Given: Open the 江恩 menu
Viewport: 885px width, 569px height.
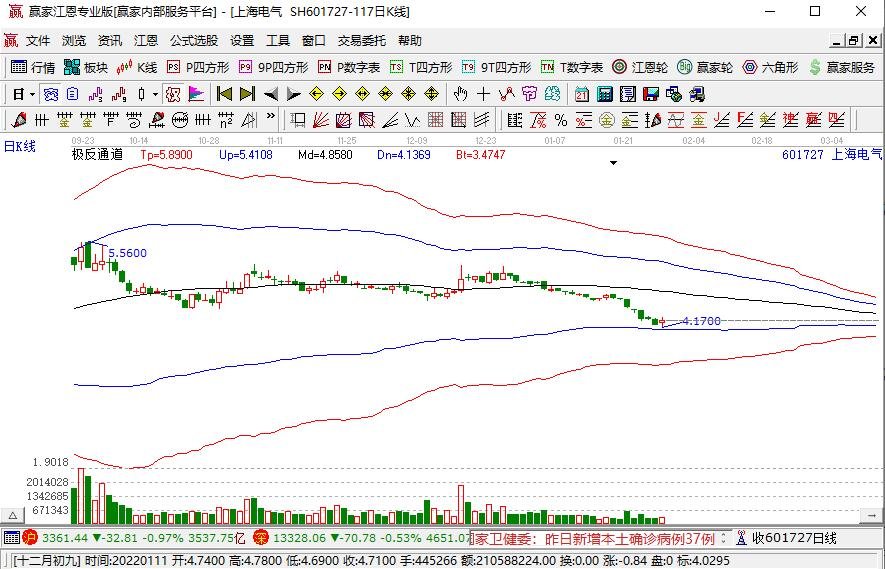Looking at the screenshot, I should [146, 41].
